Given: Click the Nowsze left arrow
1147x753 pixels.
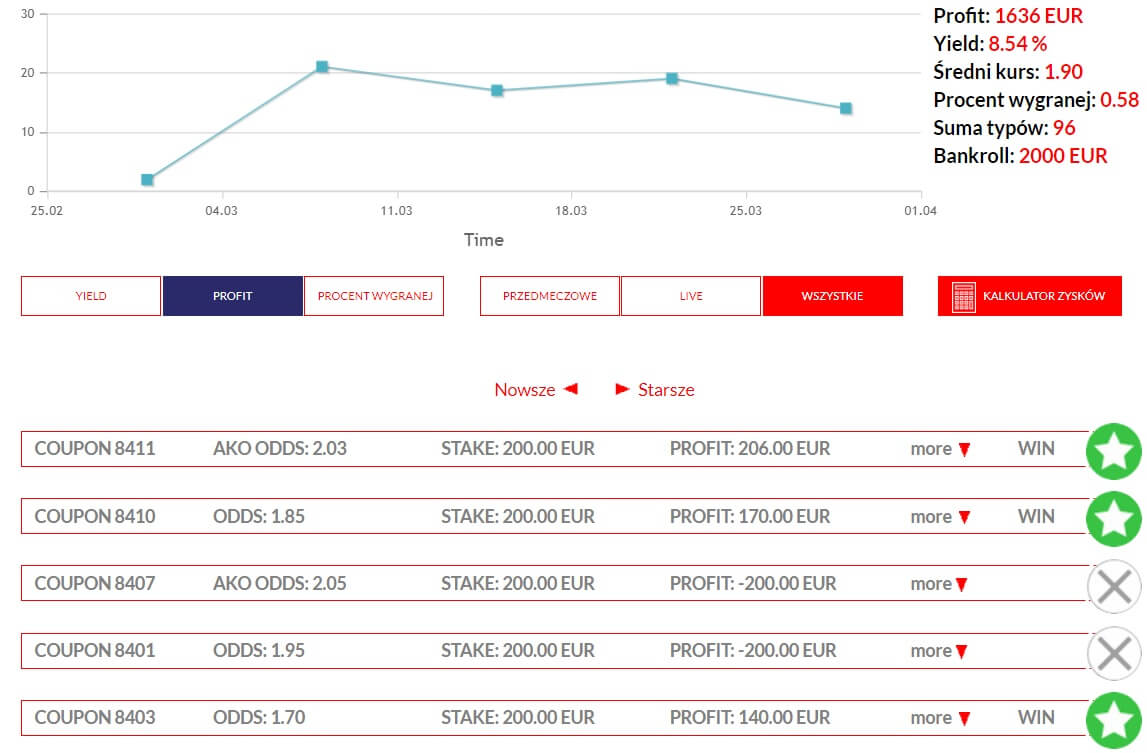Looking at the screenshot, I should [x=570, y=389].
